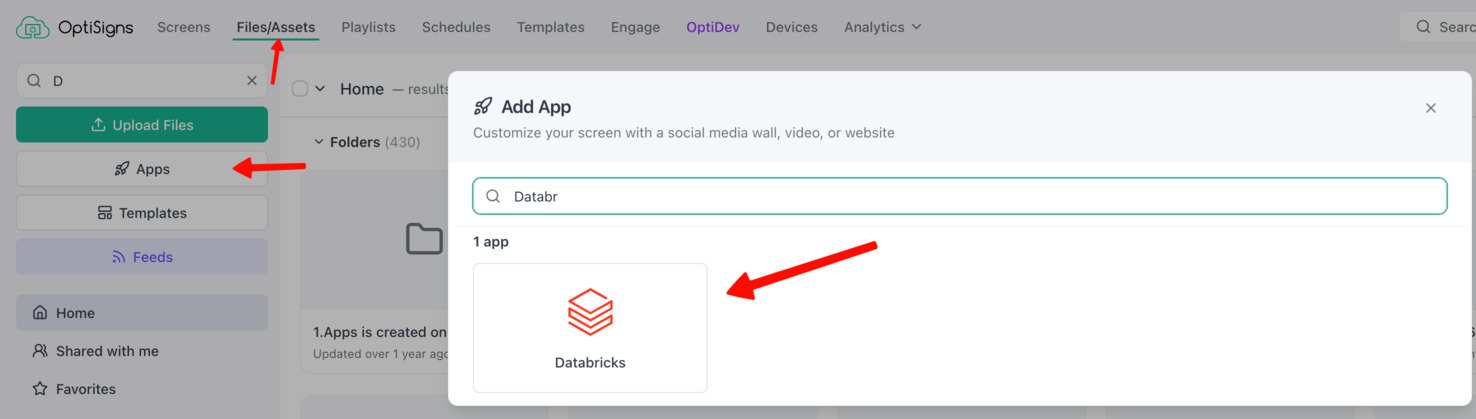Image resolution: width=1476 pixels, height=419 pixels.
Task: Tick the select-all checkbox next to Home
Action: tap(300, 89)
